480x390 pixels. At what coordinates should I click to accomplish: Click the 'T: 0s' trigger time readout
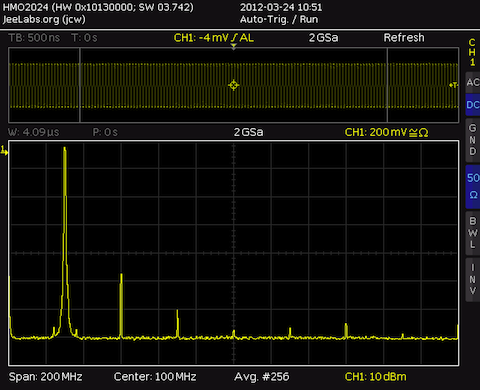pos(84,38)
